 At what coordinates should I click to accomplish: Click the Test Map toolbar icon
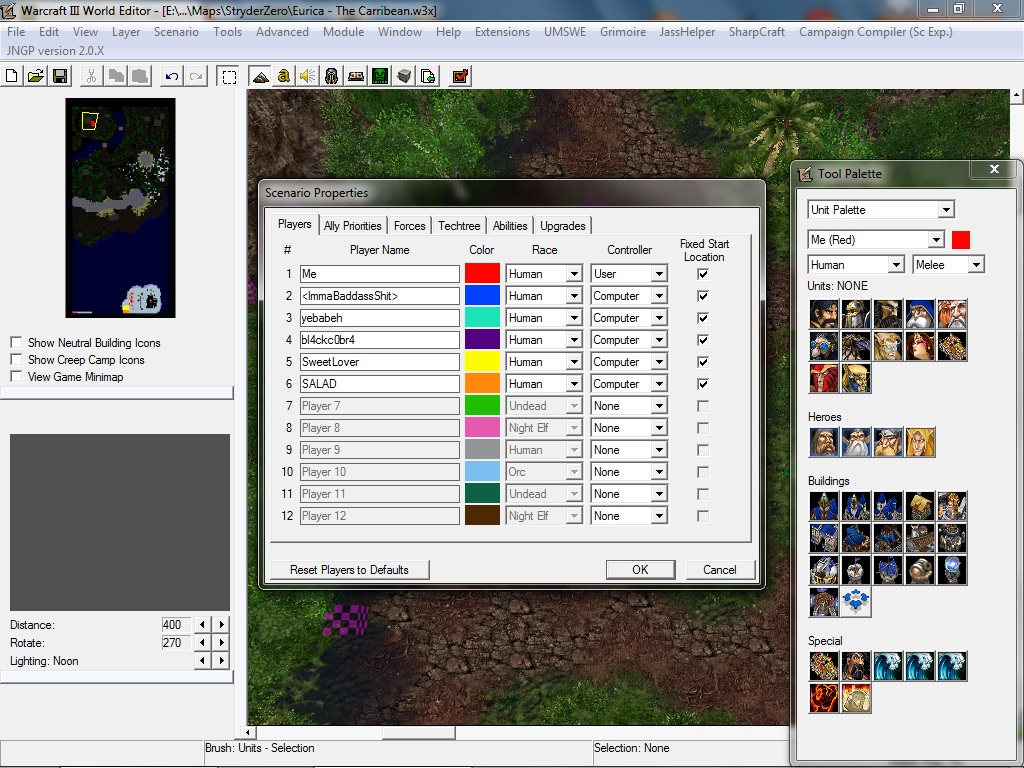tap(460, 76)
